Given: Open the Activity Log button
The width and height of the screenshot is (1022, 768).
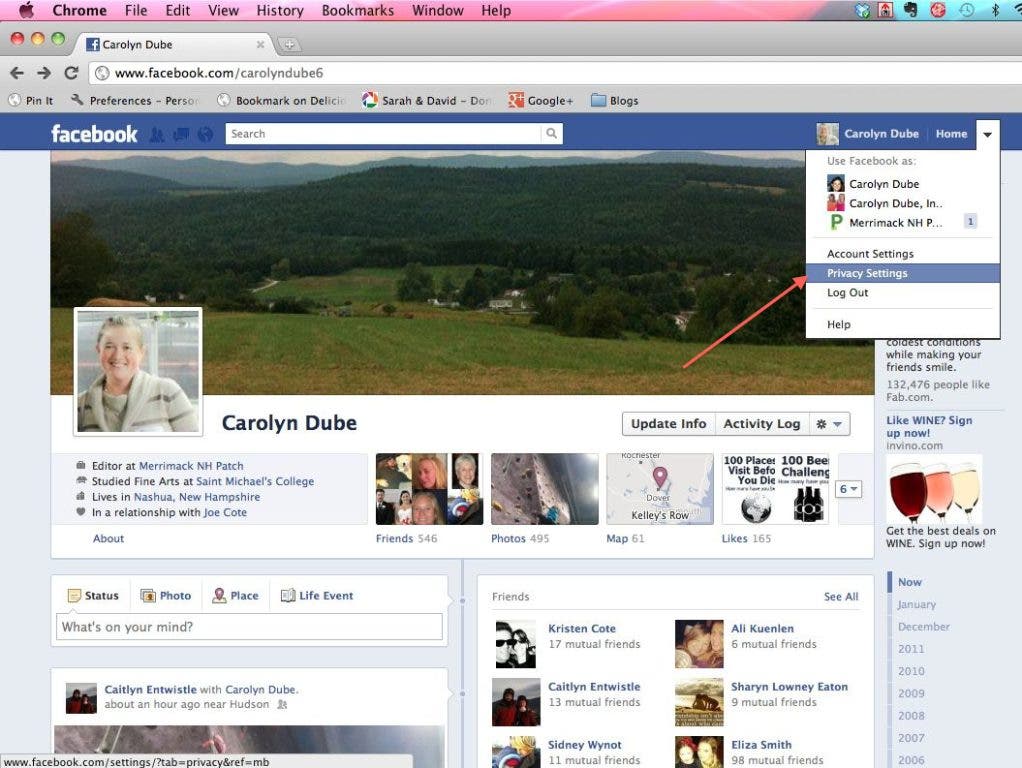Looking at the screenshot, I should (762, 424).
